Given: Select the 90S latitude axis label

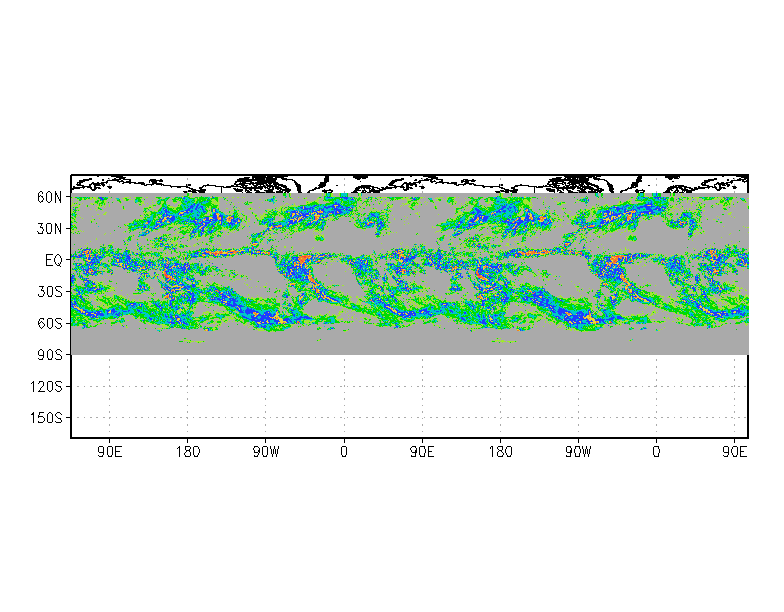Looking at the screenshot, I should pos(50,354).
